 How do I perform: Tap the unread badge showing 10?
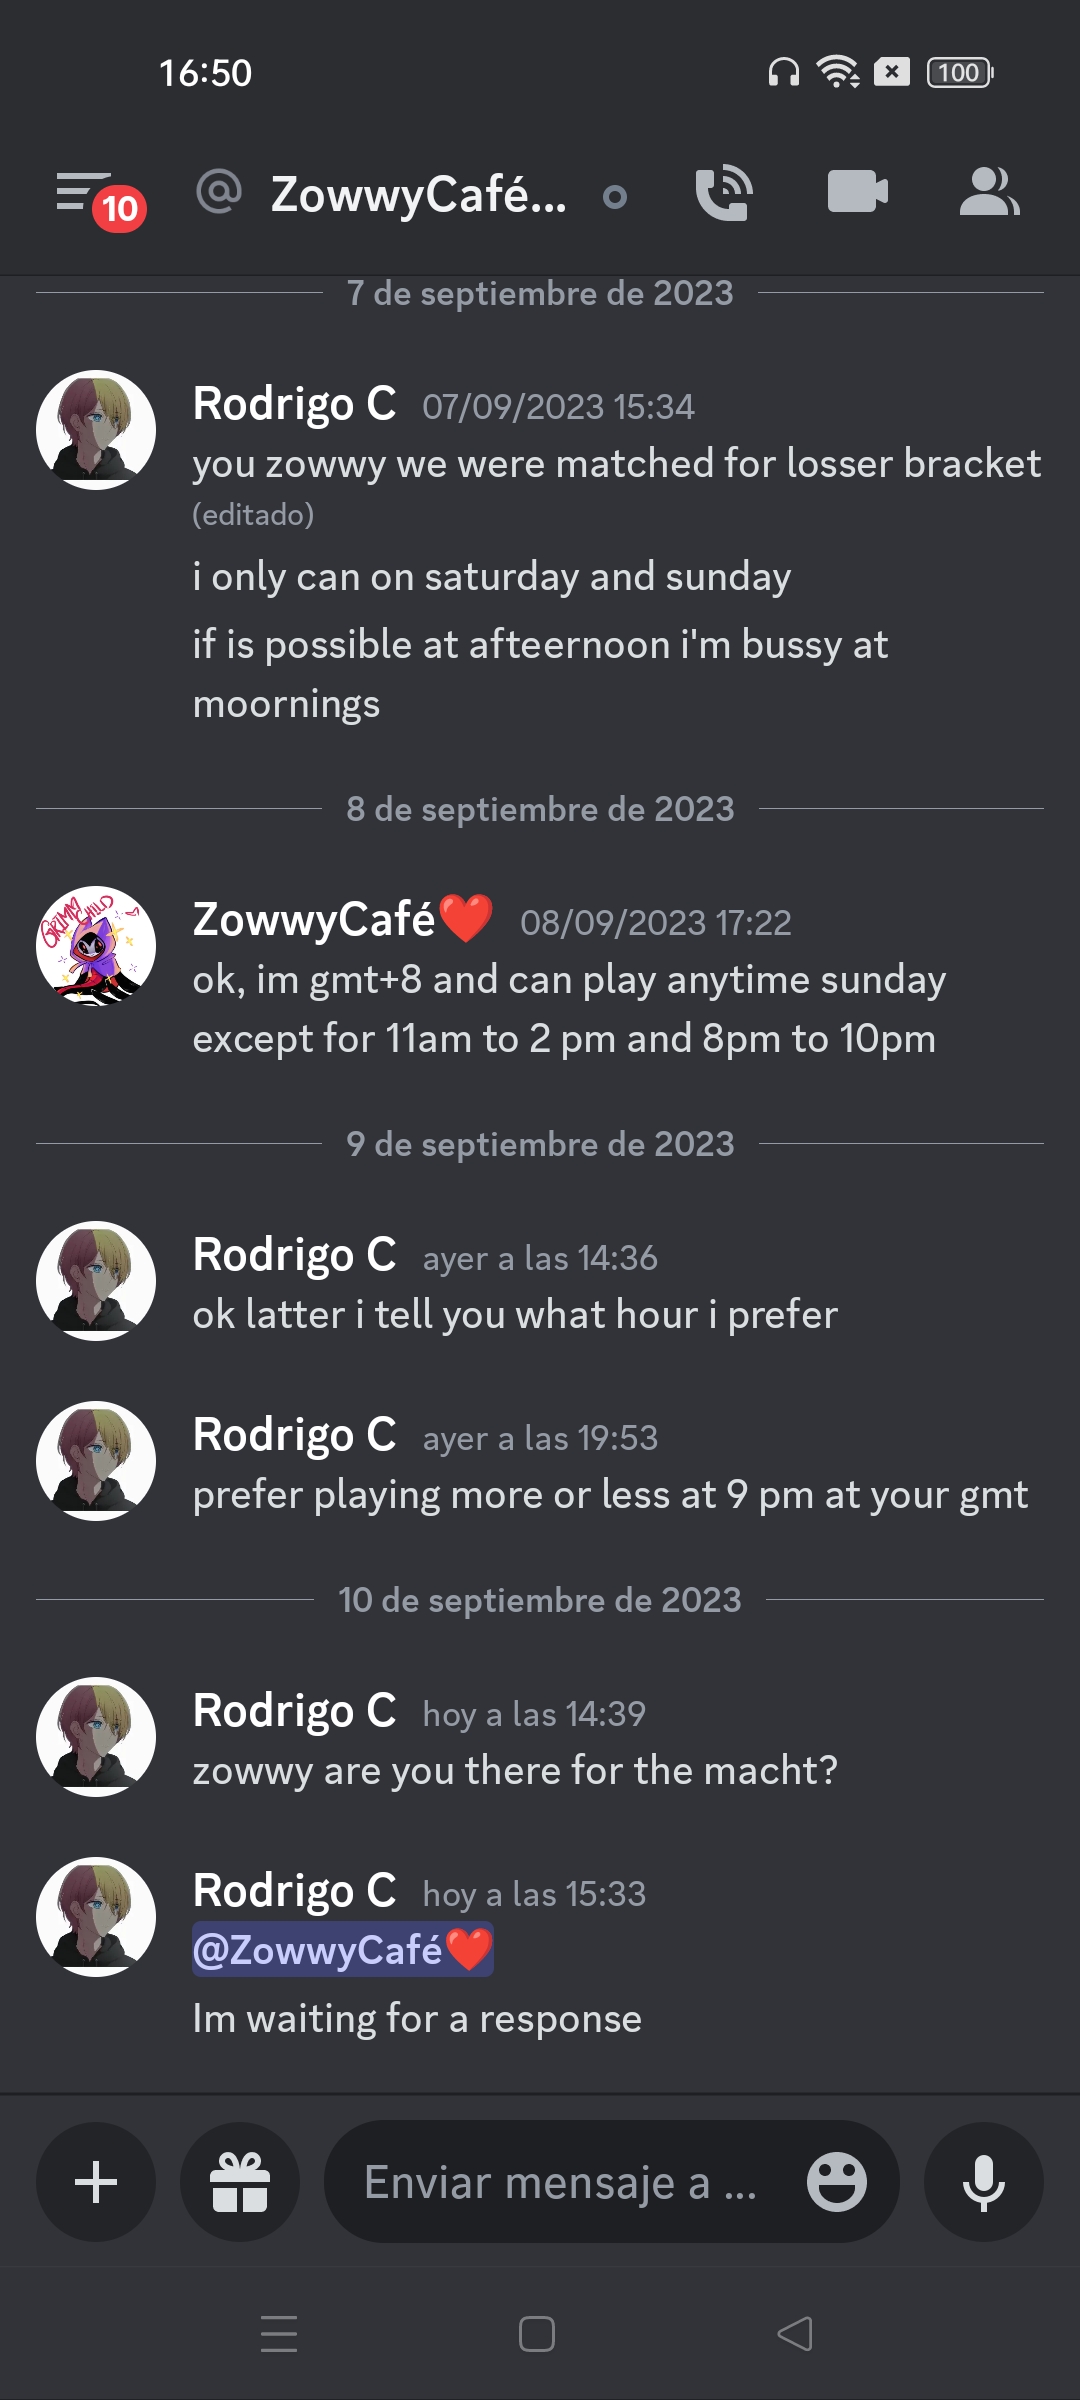(120, 209)
